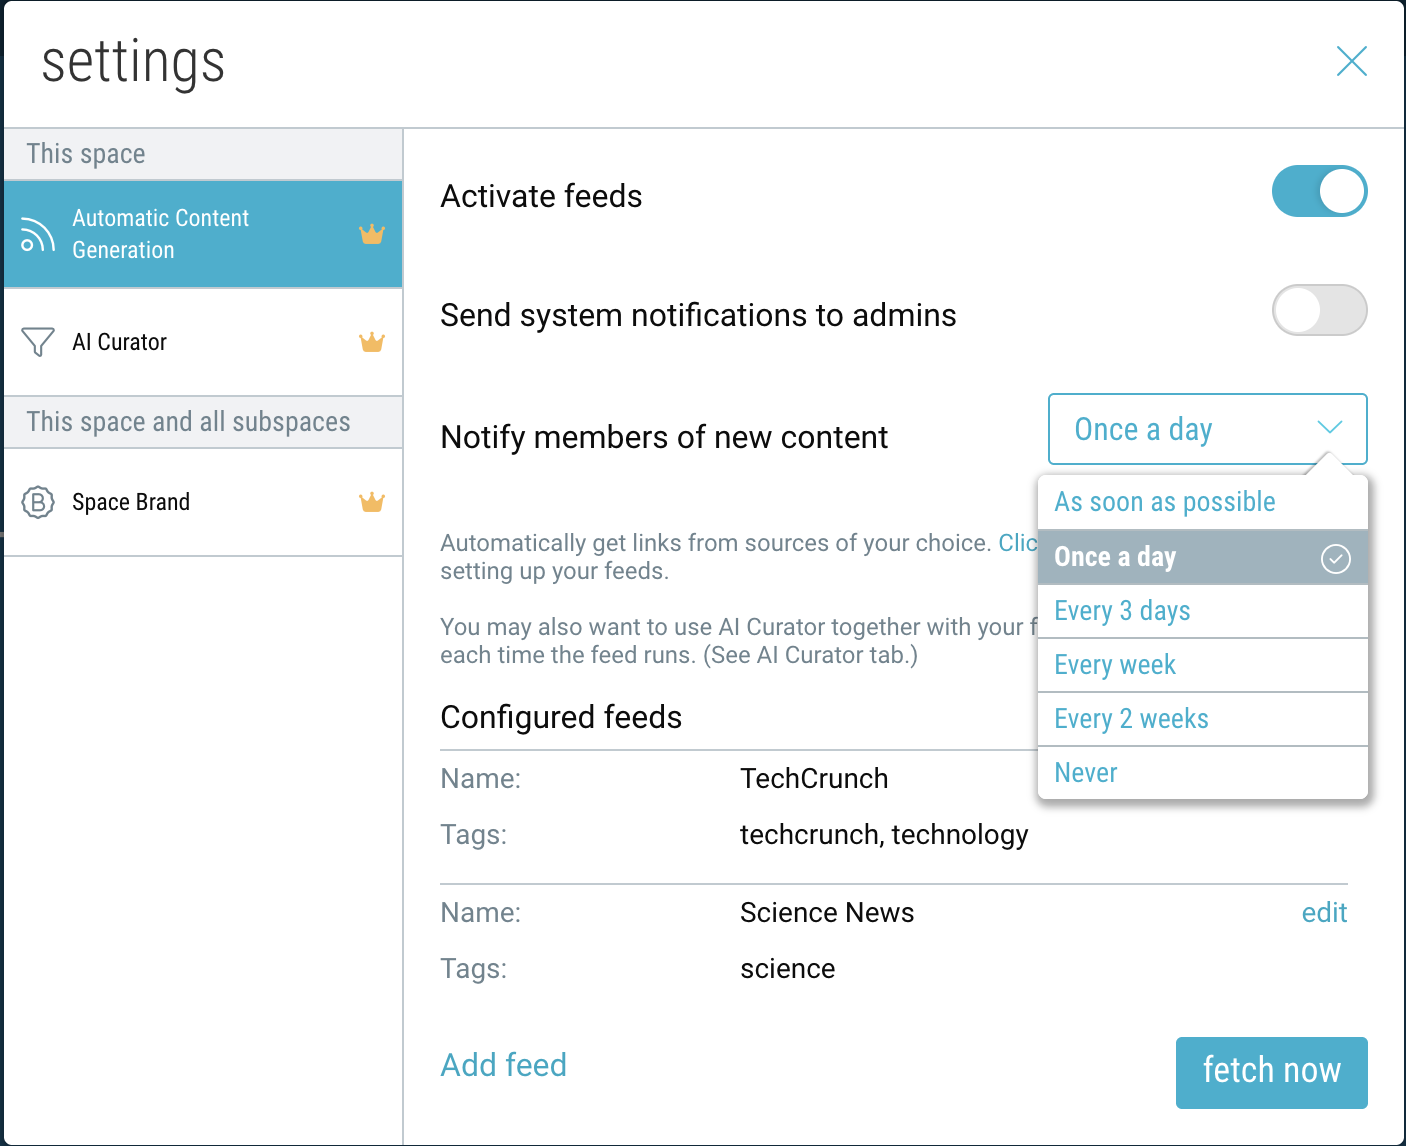Click the Space Brand badge icon
The height and width of the screenshot is (1146, 1406).
[38, 502]
